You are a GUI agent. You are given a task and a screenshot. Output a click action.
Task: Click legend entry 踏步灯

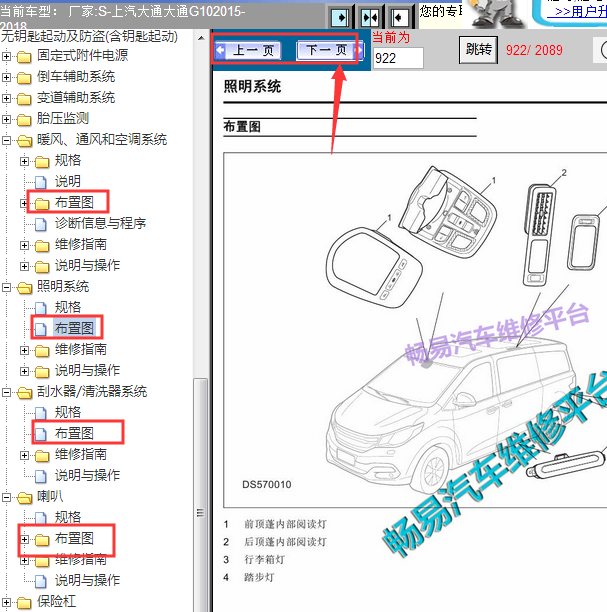[259, 577]
